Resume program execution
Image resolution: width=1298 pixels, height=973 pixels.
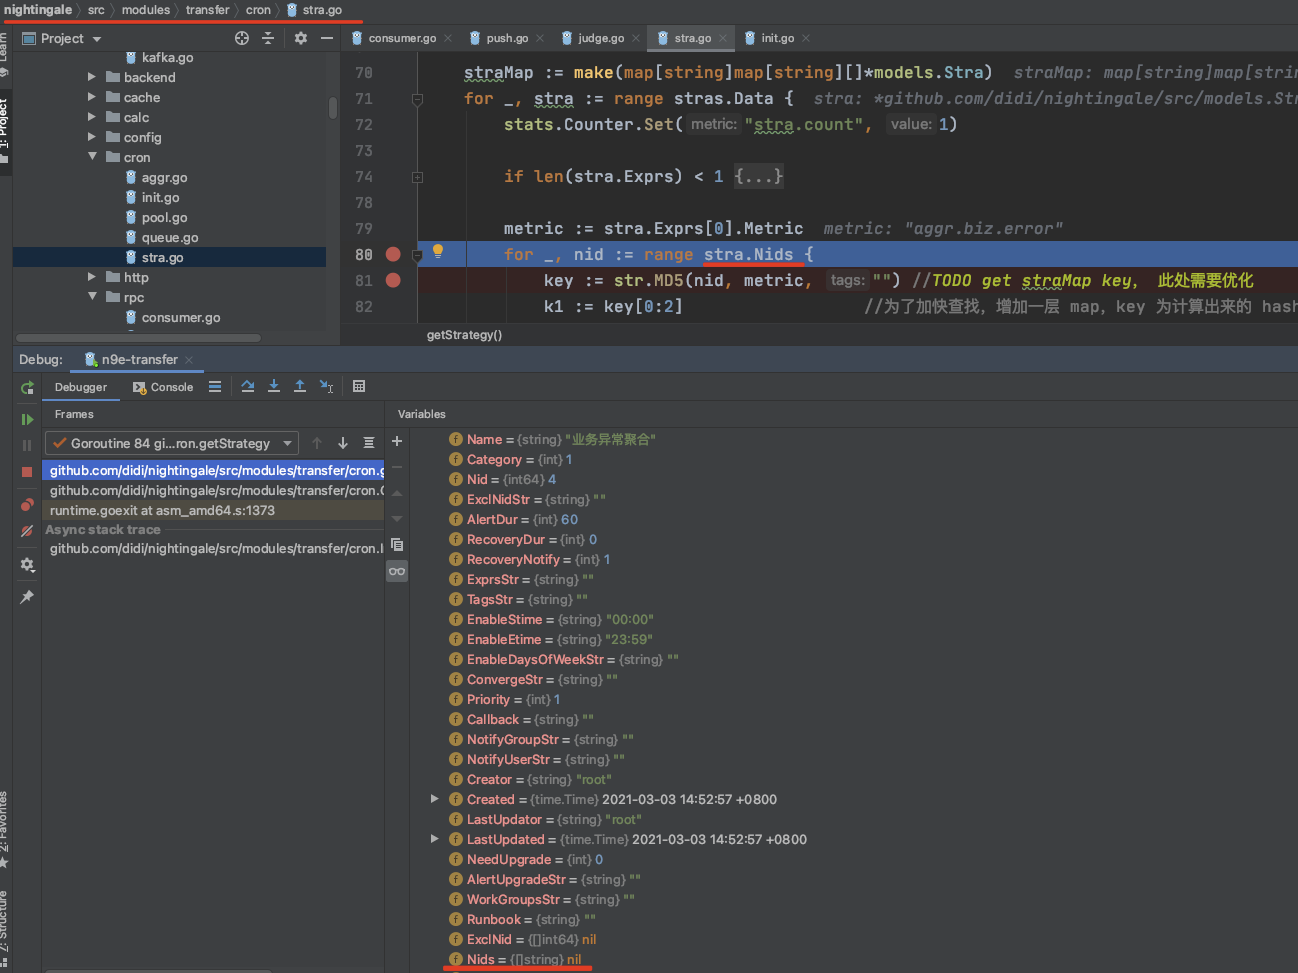27,420
